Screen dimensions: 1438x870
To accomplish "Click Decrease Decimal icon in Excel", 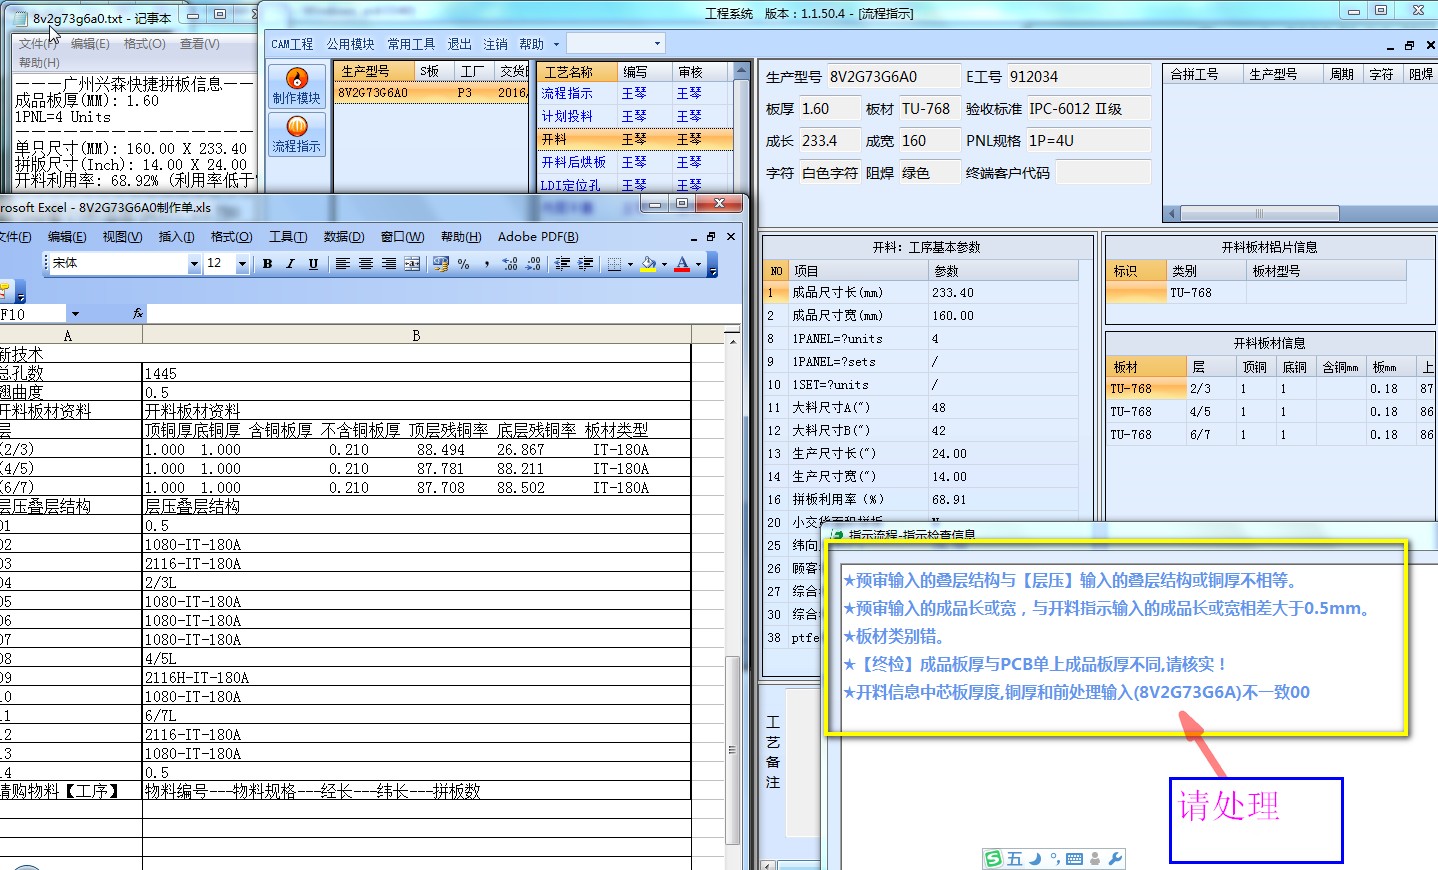I will [x=533, y=264].
